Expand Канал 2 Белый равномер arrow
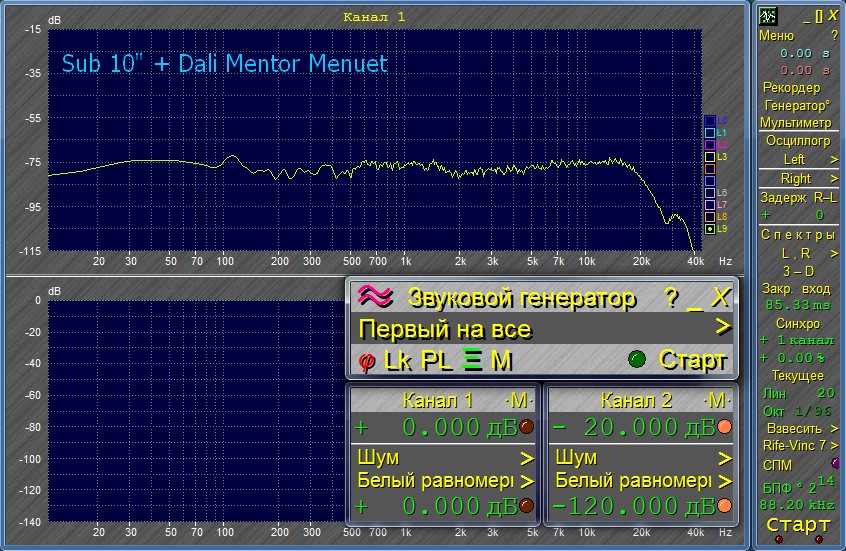The width and height of the screenshot is (846, 551). (x=725, y=481)
